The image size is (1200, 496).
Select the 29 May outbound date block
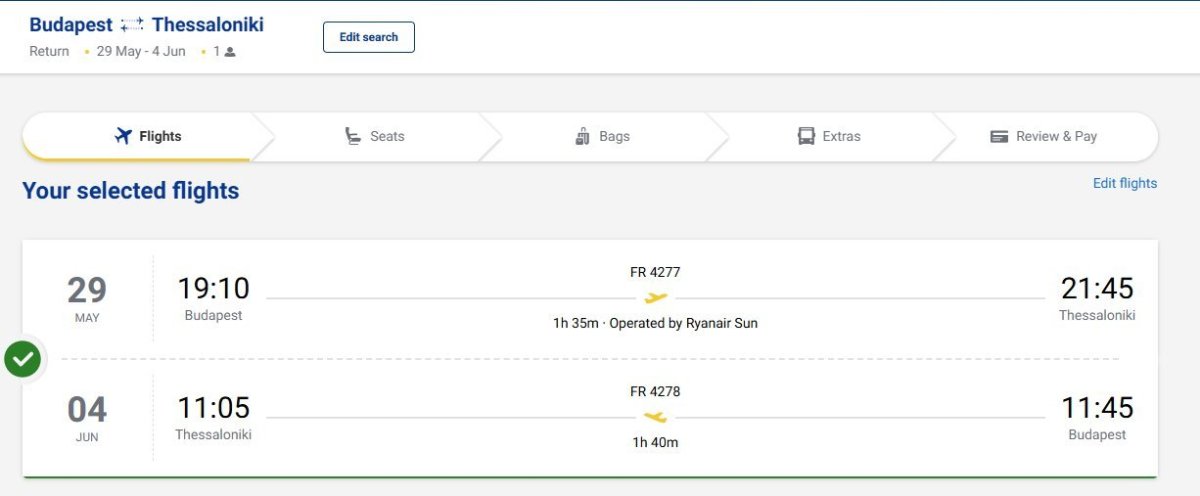87,298
